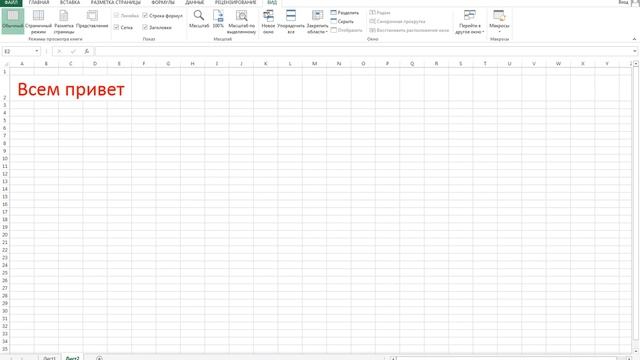The height and width of the screenshot is (360, 640).
Task: Open the ВСТАВКА insert tab
Action: coord(70,2)
